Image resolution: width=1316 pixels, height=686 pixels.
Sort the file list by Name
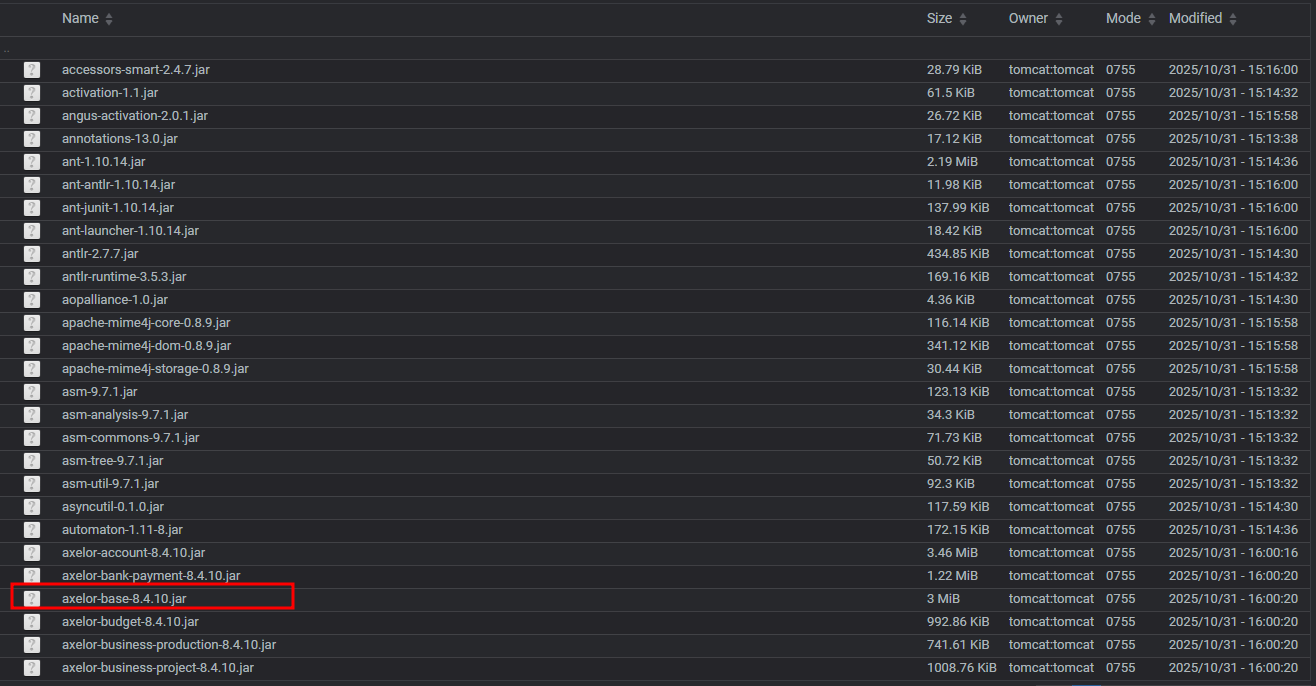point(80,18)
